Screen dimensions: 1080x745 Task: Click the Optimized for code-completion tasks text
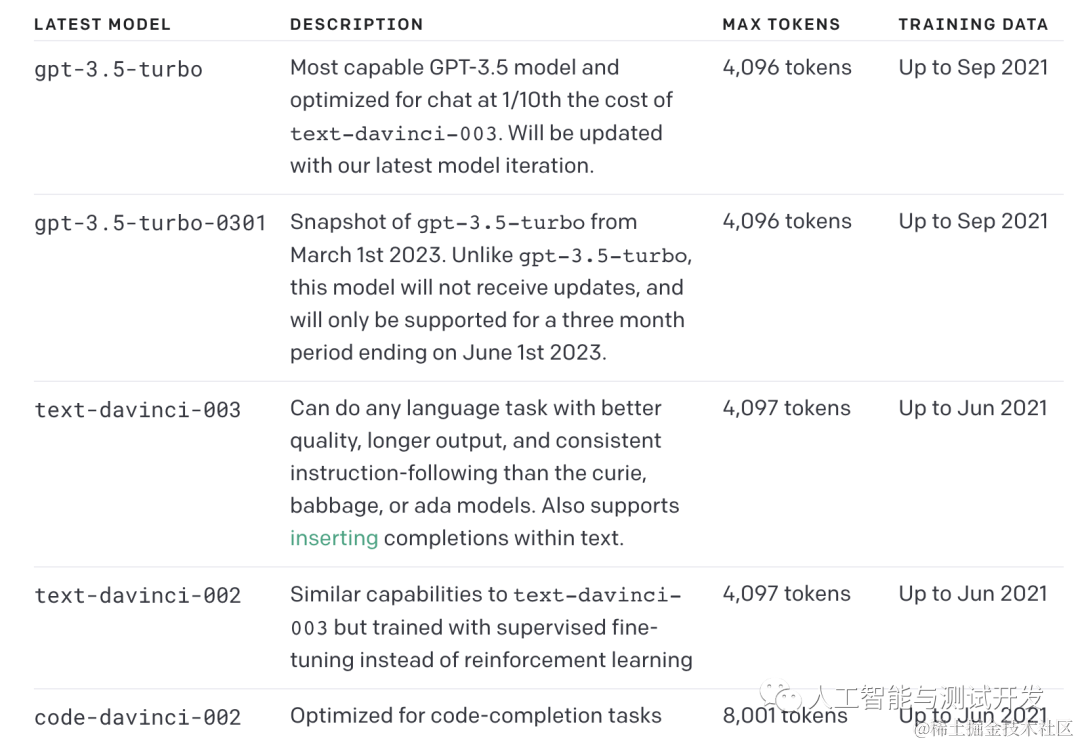pyautogui.click(x=476, y=715)
